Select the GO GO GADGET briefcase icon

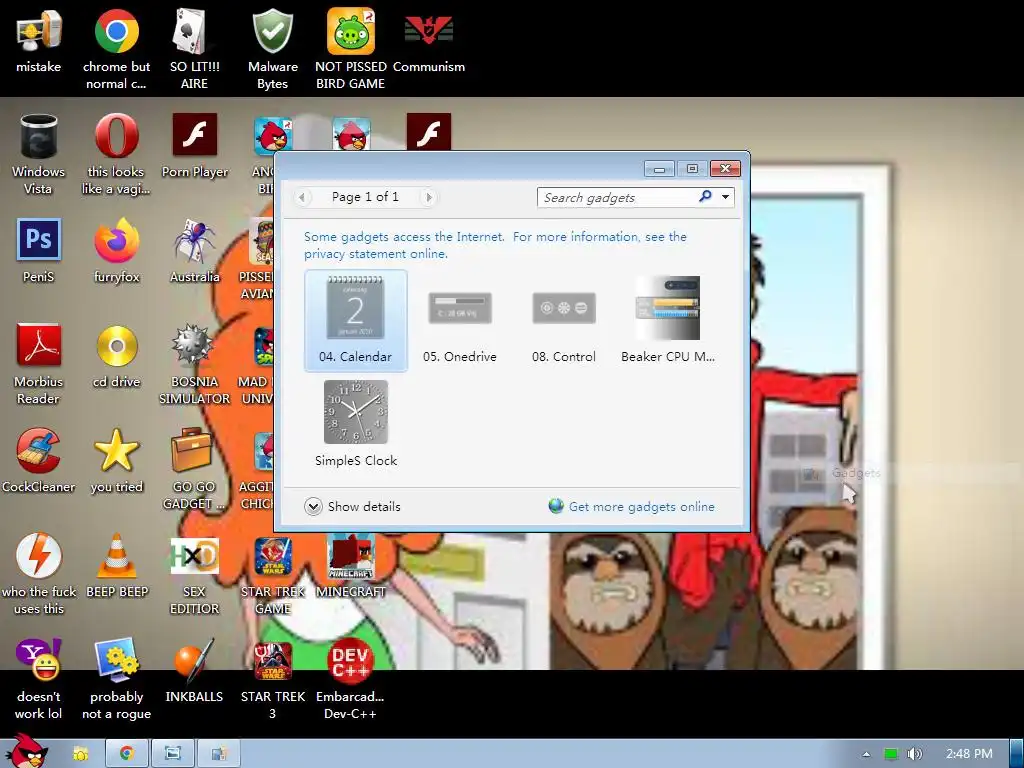click(x=194, y=470)
